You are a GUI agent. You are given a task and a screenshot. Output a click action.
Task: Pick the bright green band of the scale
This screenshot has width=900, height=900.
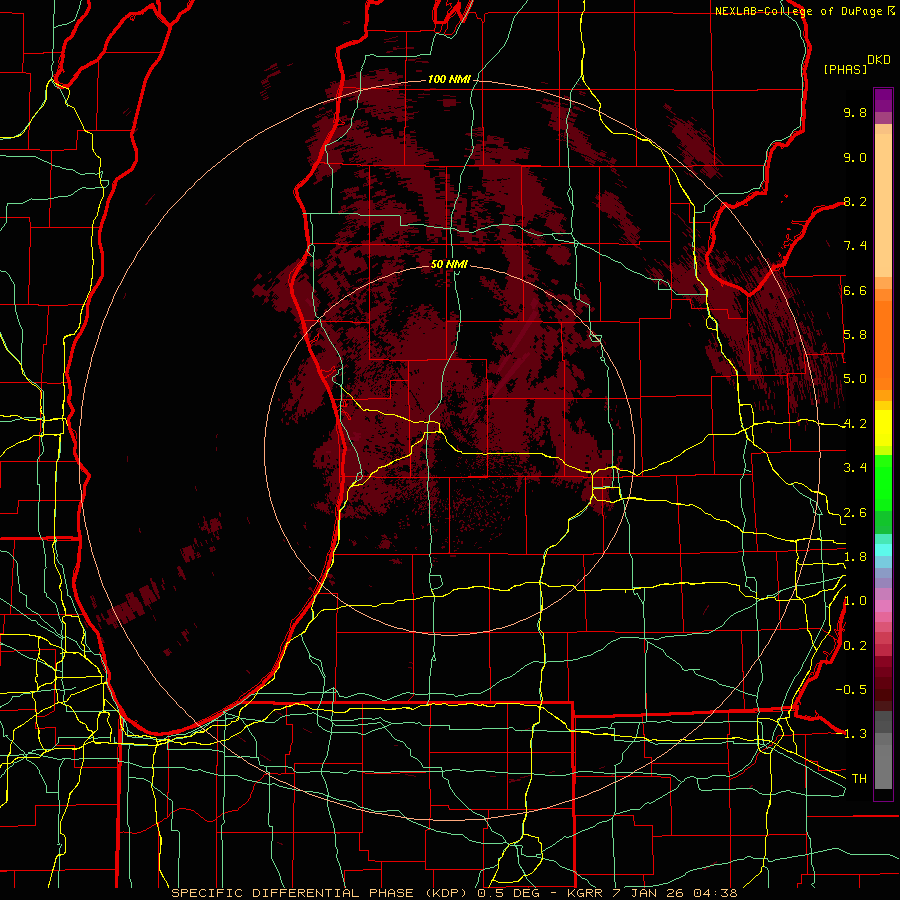coord(883,484)
